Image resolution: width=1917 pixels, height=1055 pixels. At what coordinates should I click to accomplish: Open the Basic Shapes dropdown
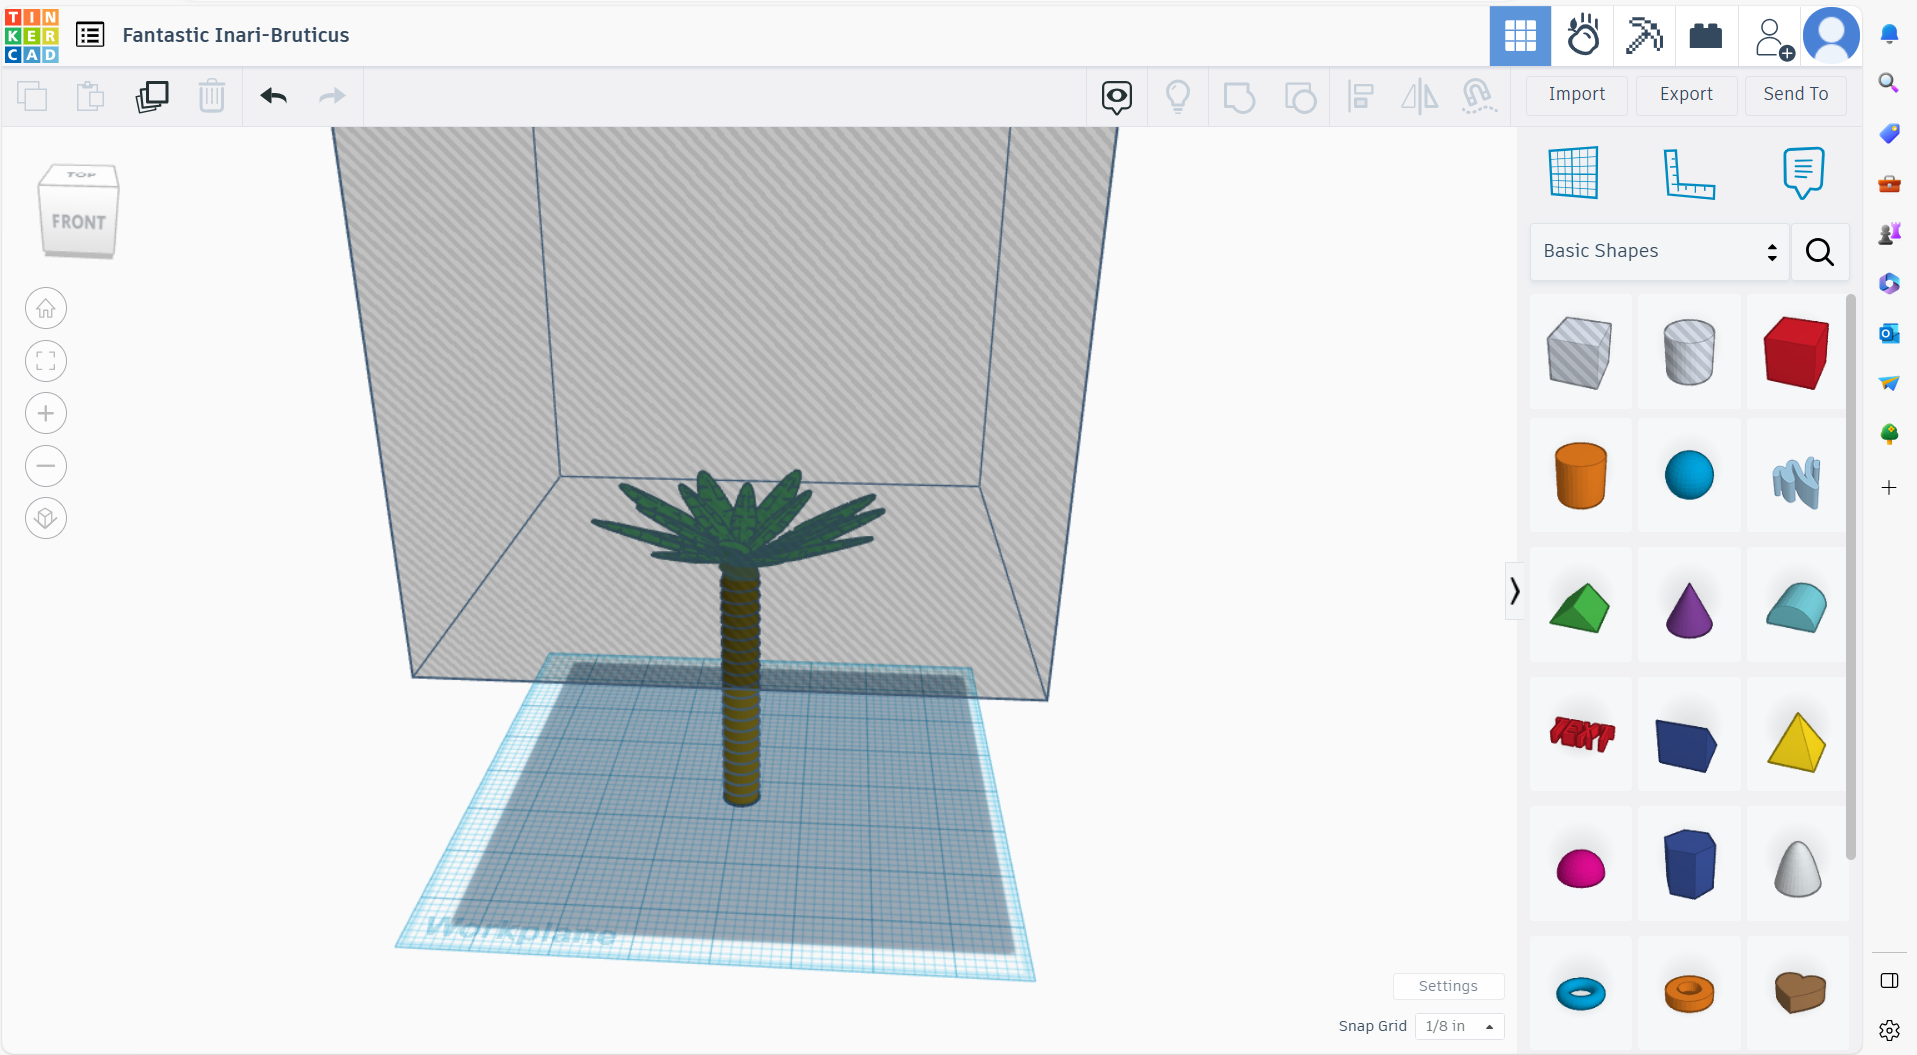(x=1660, y=251)
